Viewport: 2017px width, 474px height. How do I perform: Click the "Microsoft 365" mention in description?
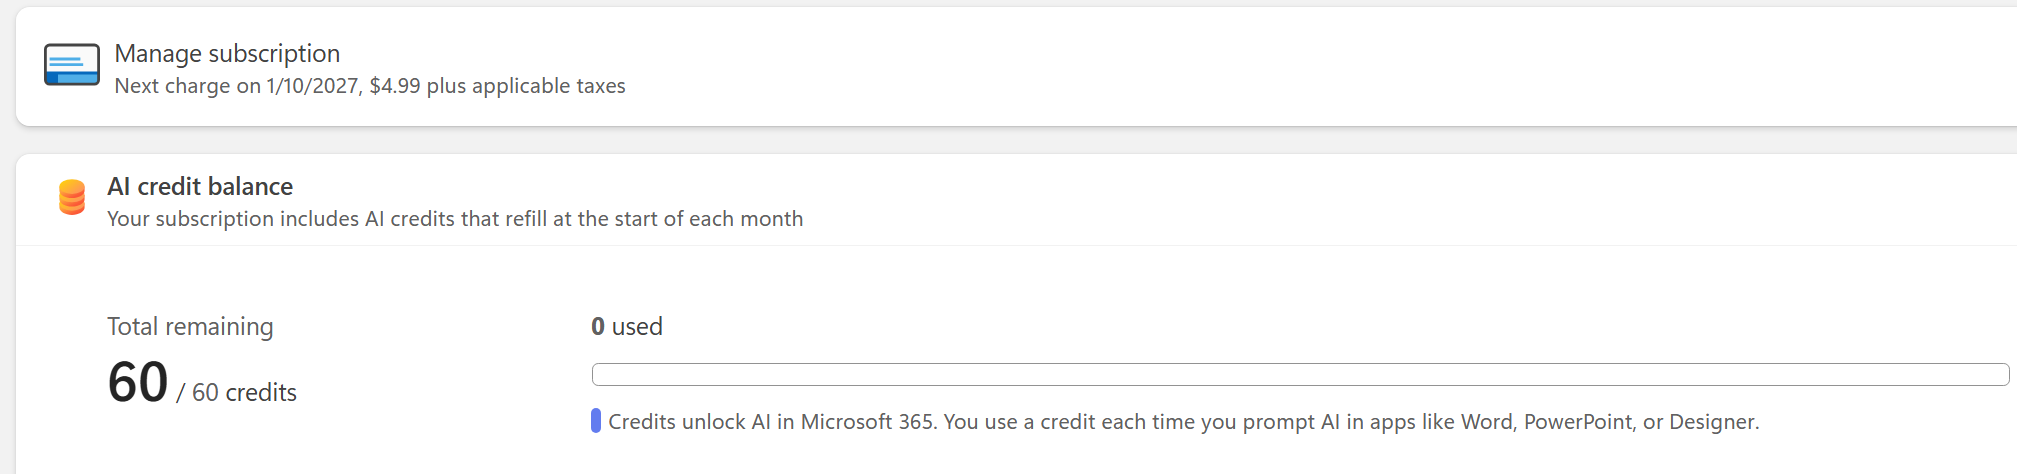[x=867, y=422]
